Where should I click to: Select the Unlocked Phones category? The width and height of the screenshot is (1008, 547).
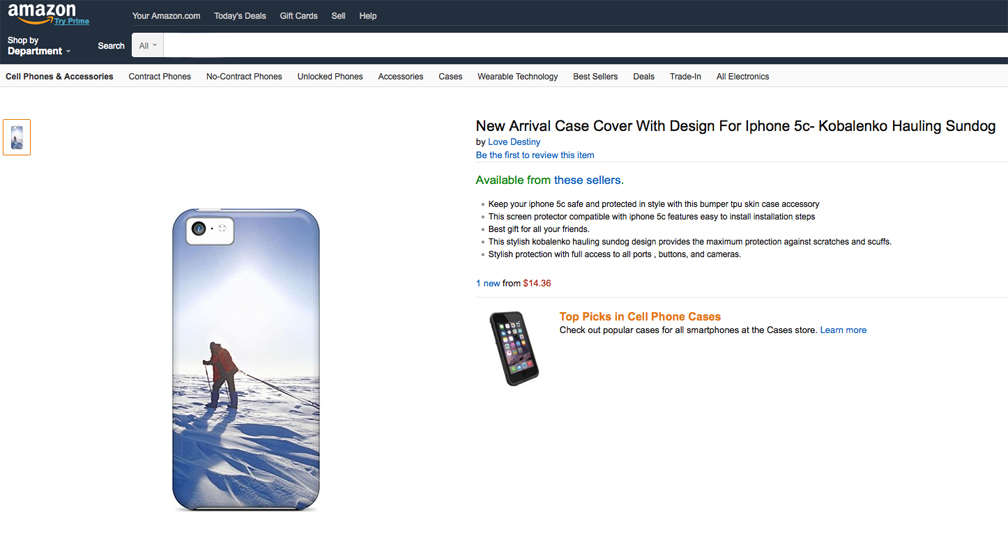330,77
